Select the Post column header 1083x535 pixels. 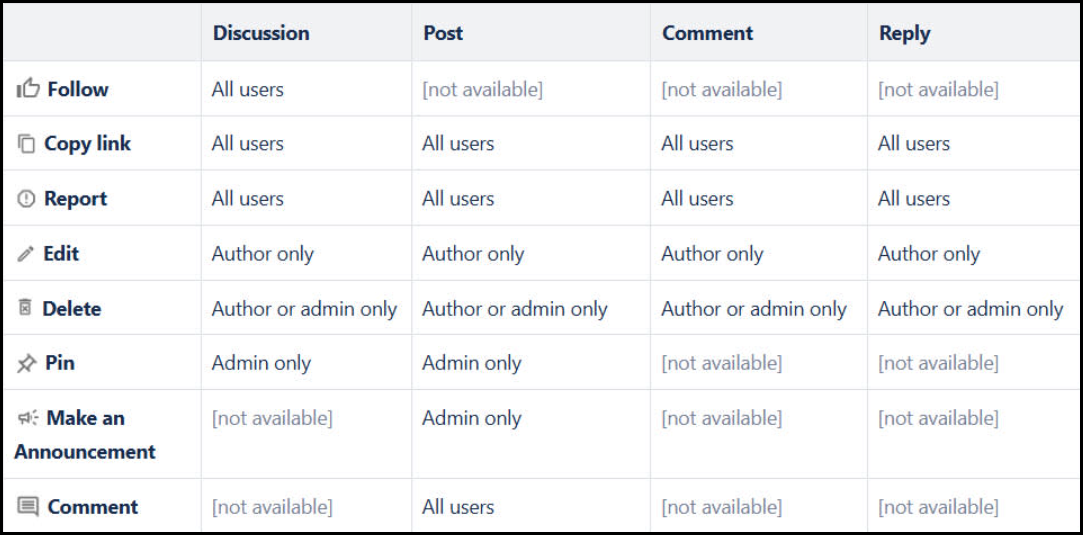click(x=442, y=33)
